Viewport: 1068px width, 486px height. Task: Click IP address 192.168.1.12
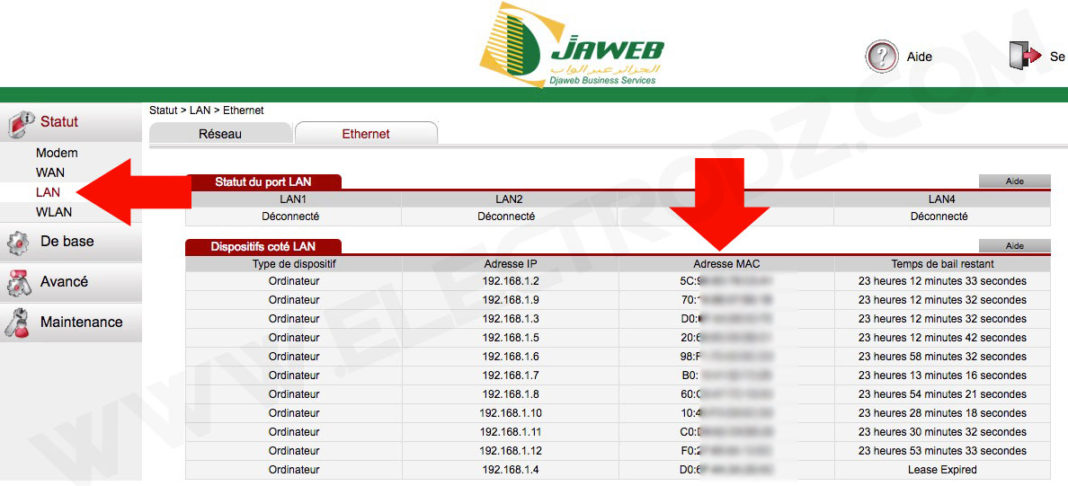[x=511, y=451]
